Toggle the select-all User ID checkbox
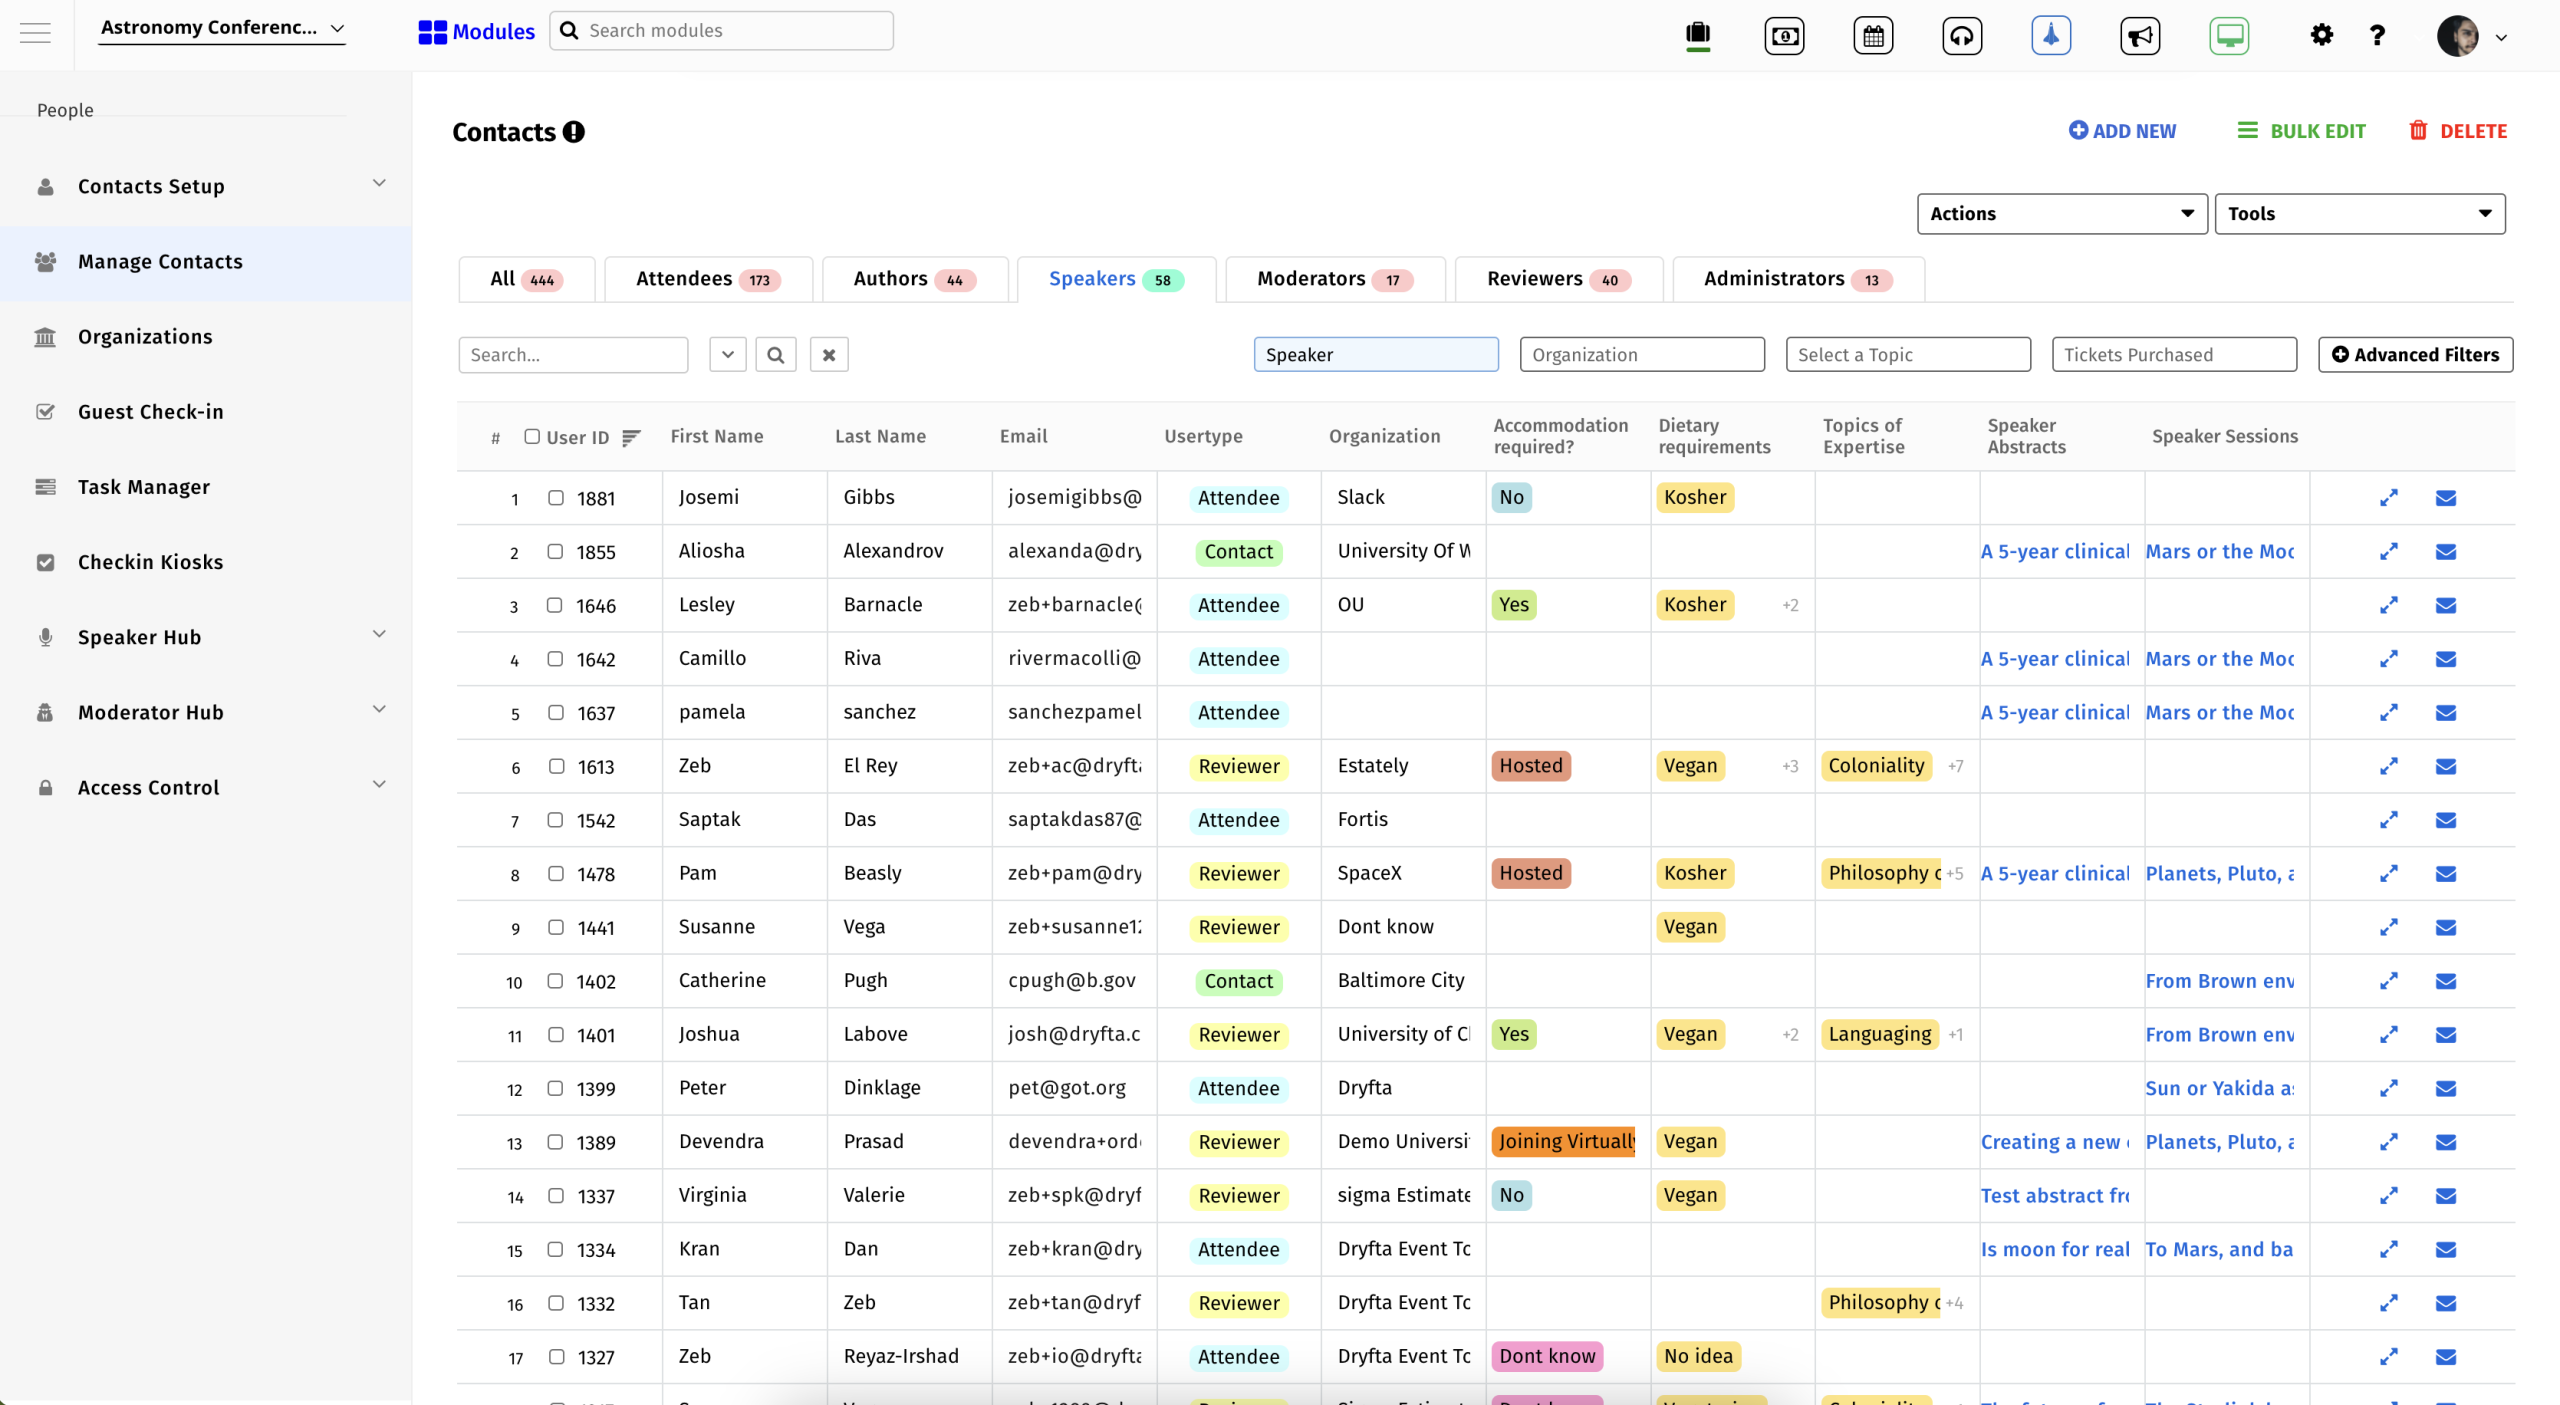Image resolution: width=2560 pixels, height=1405 pixels. tap(532, 436)
